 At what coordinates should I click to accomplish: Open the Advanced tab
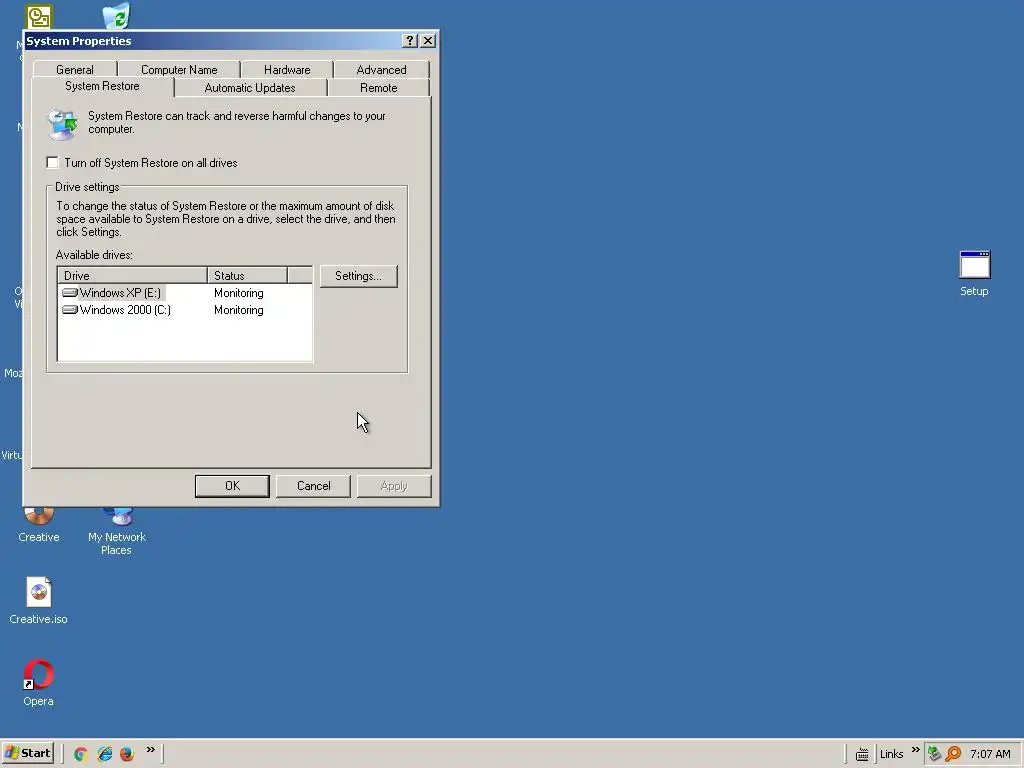click(x=381, y=70)
